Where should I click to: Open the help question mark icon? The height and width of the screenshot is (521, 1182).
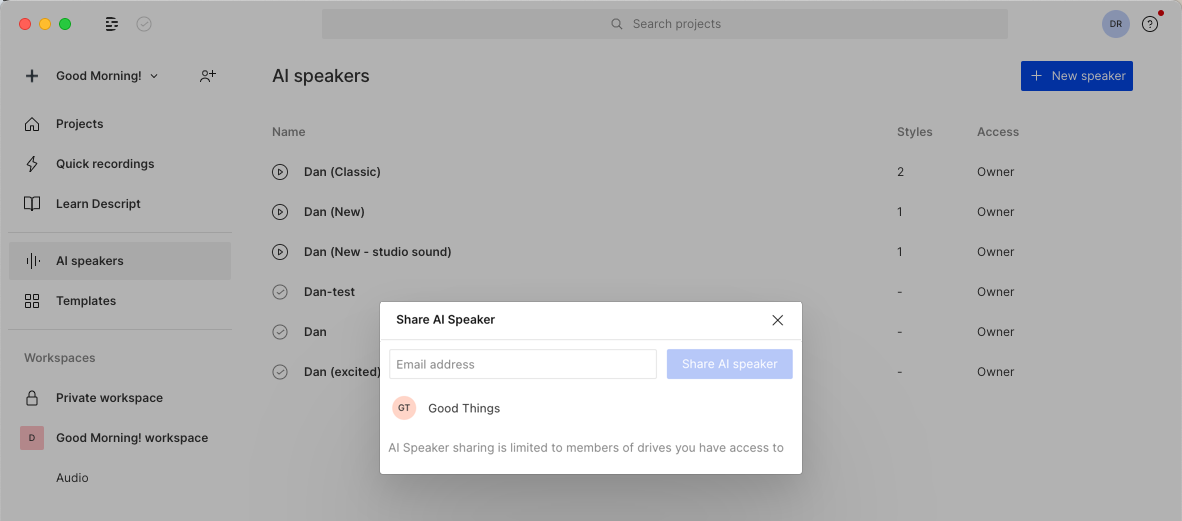pos(1150,24)
